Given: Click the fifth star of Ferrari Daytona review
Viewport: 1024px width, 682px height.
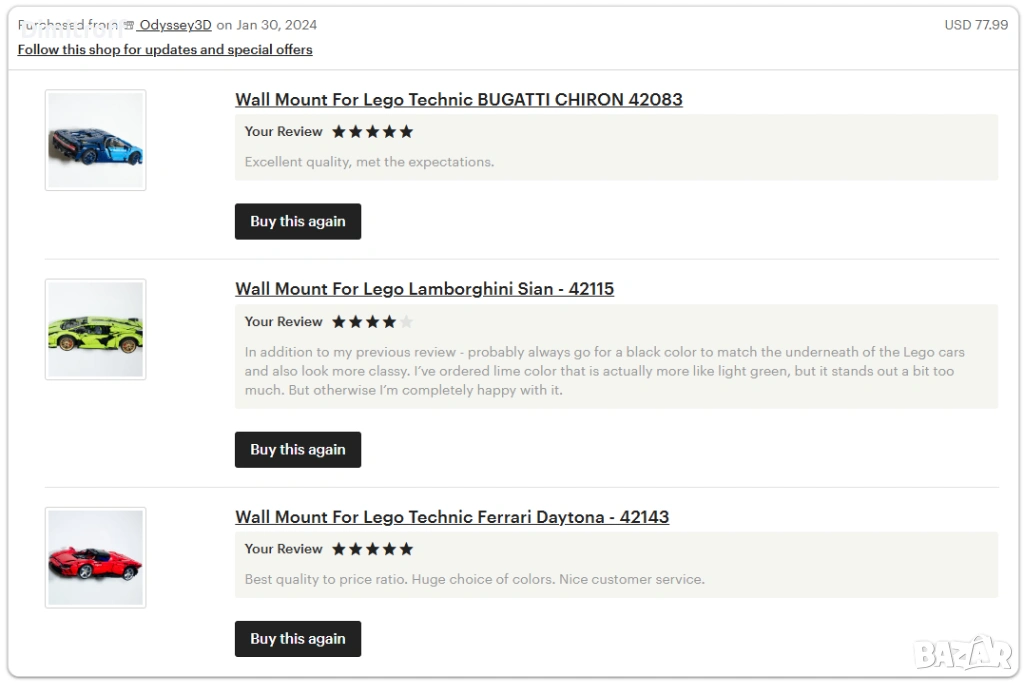Looking at the screenshot, I should point(406,549).
